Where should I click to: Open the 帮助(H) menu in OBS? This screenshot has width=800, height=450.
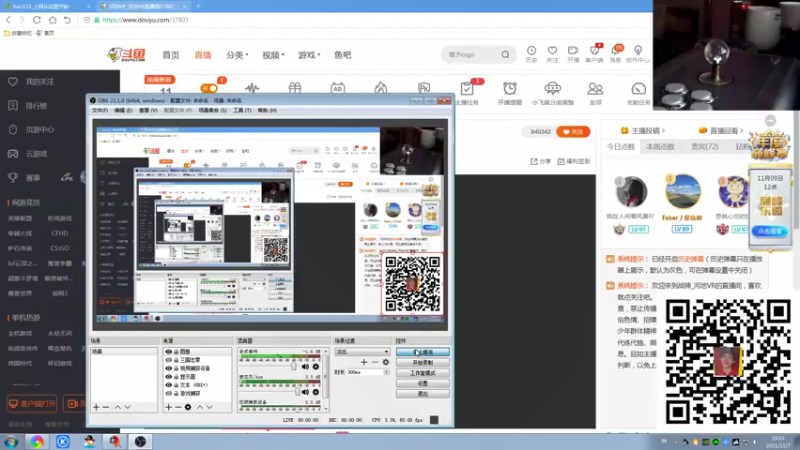point(267,110)
